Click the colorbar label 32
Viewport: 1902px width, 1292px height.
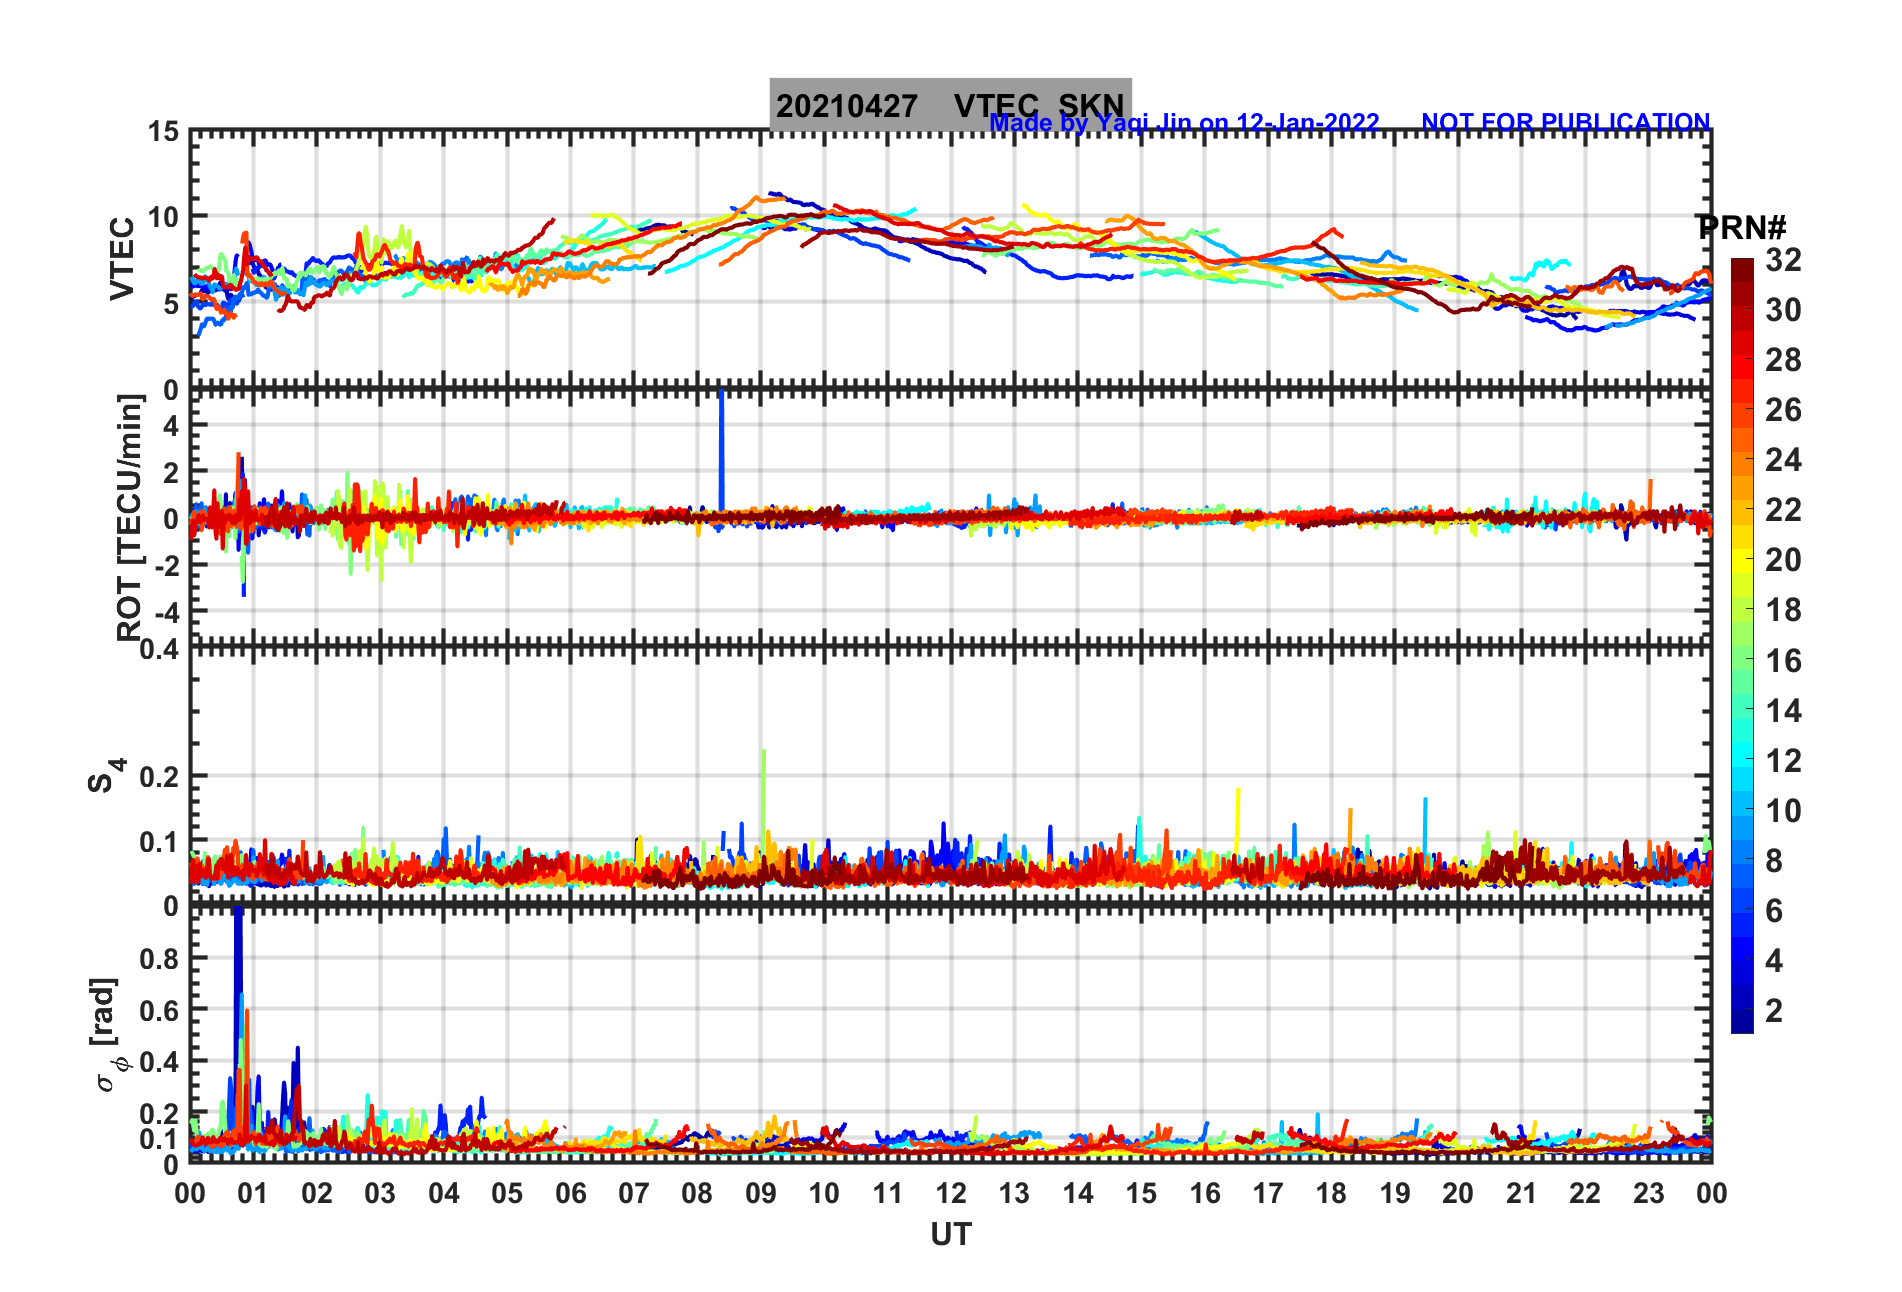coord(1783,260)
